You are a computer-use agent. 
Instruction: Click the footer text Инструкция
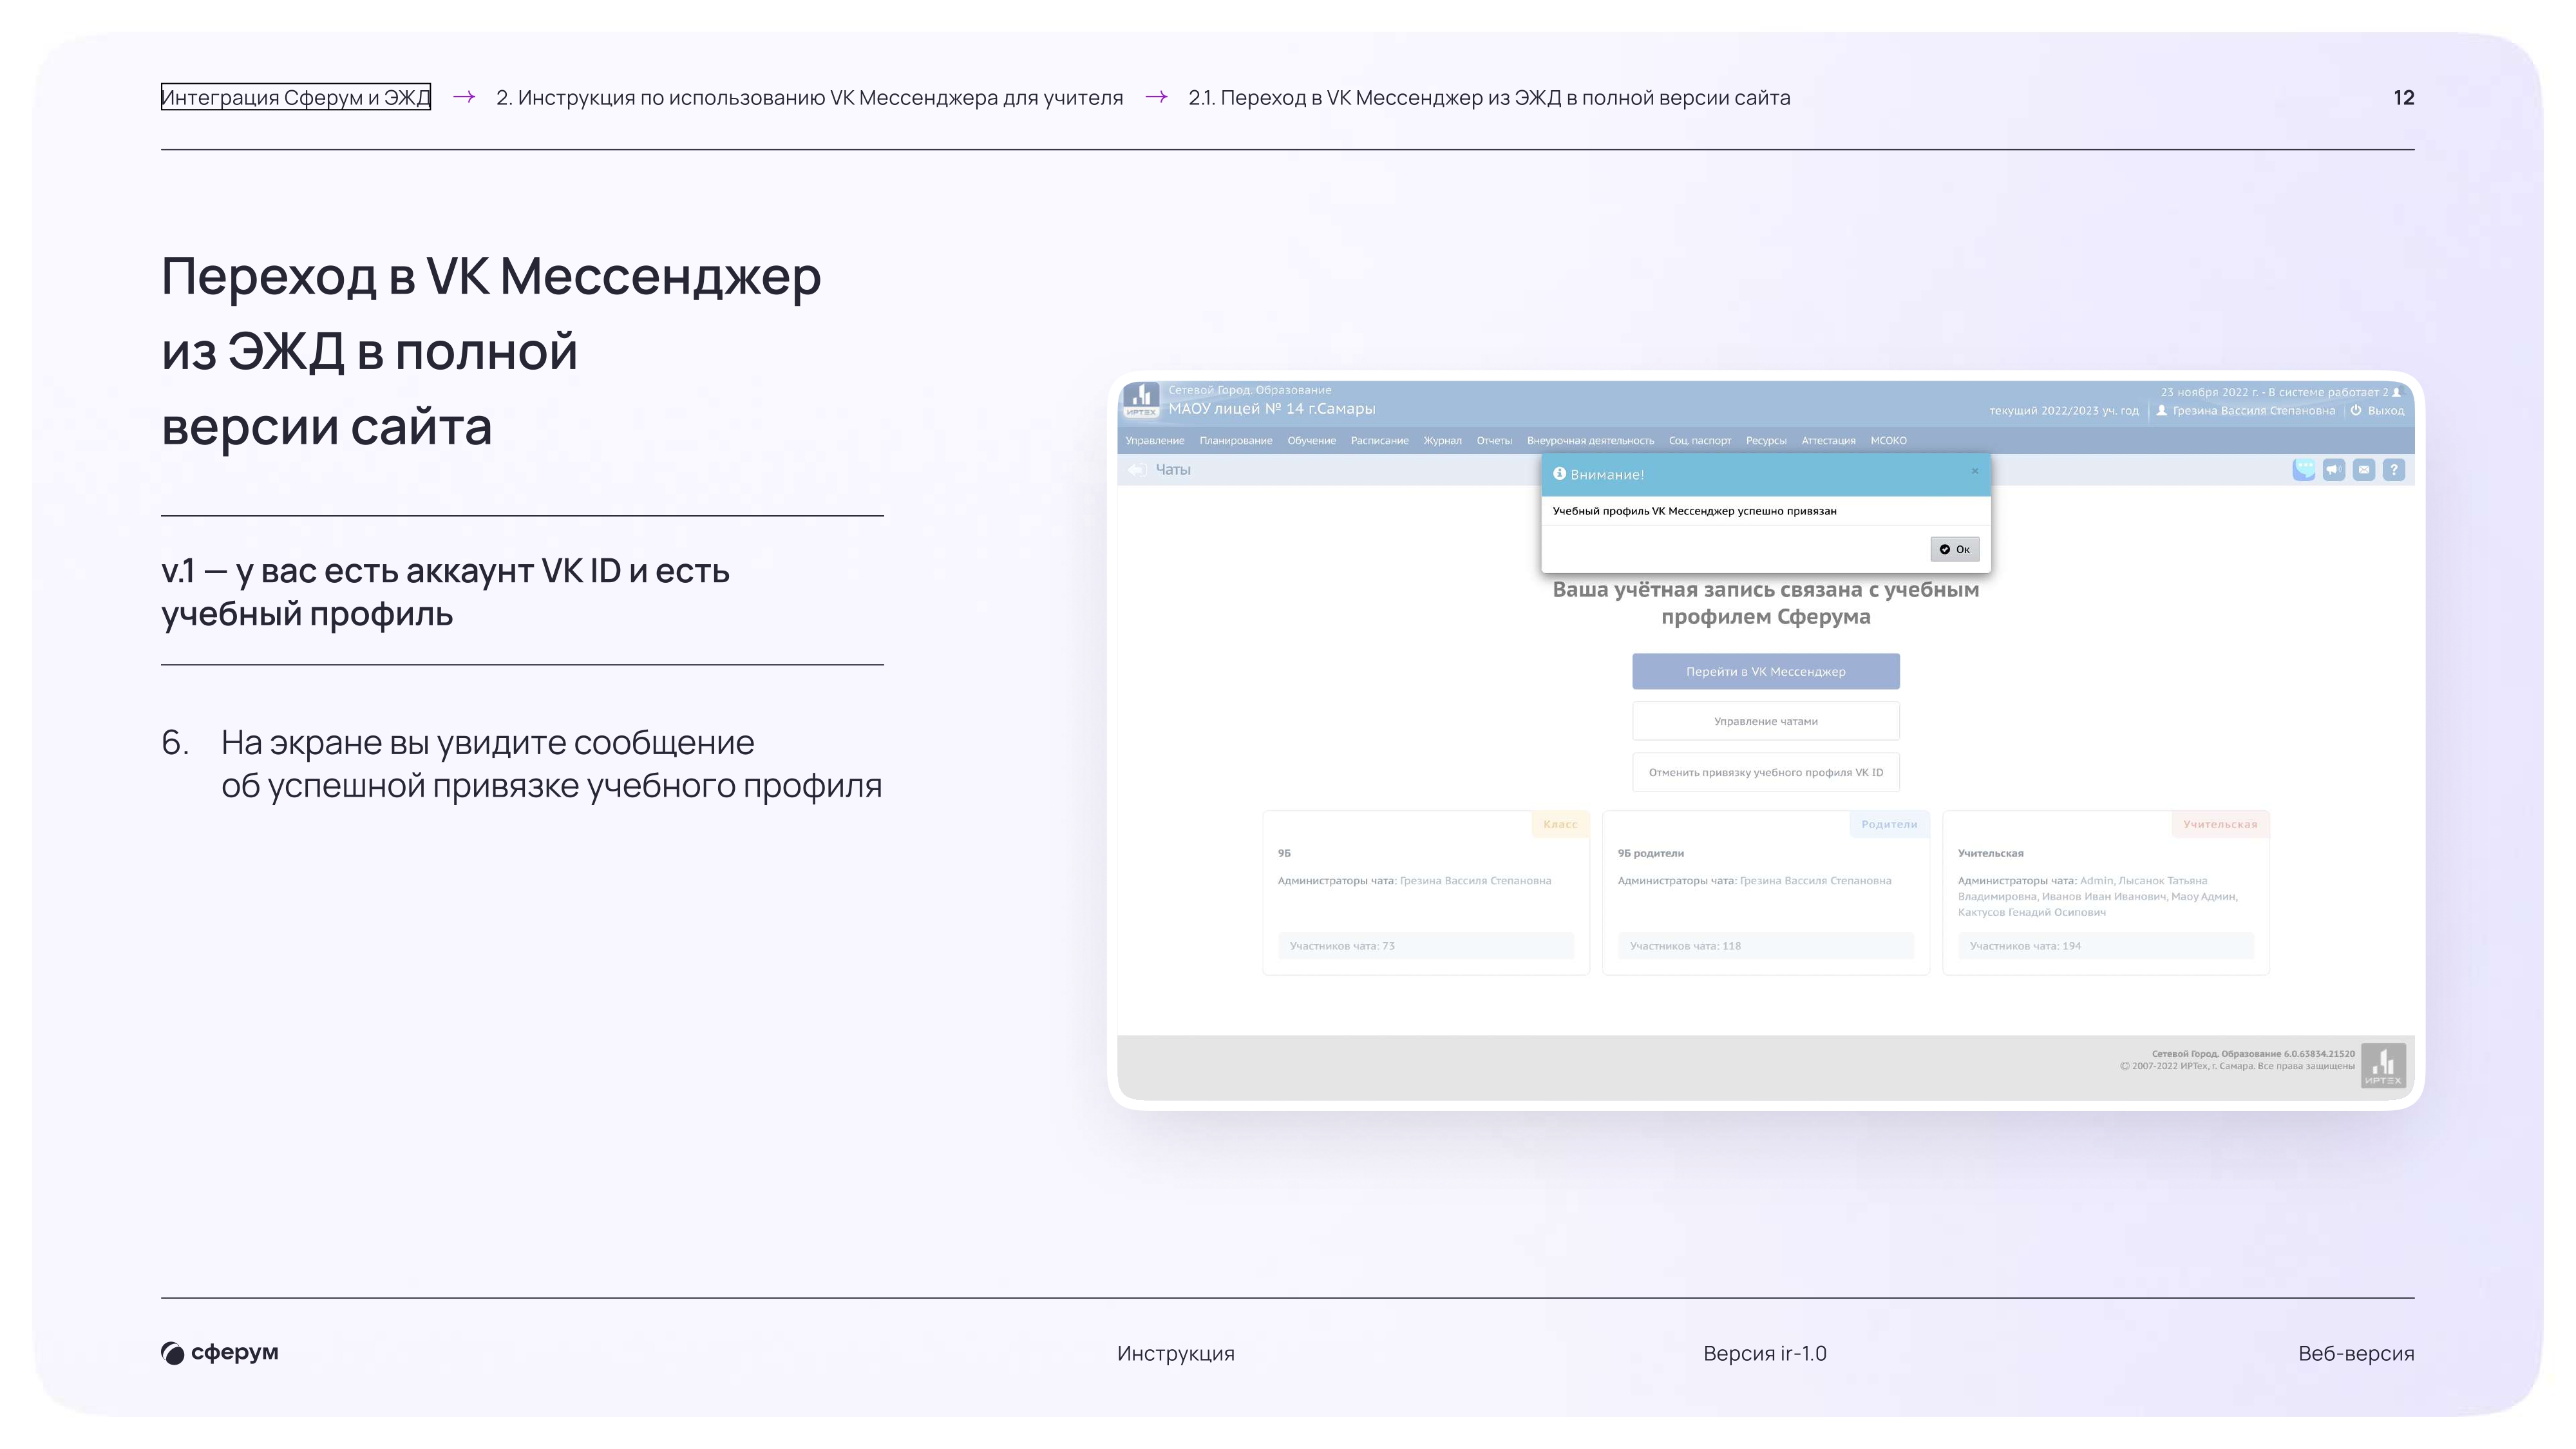pos(1176,1353)
